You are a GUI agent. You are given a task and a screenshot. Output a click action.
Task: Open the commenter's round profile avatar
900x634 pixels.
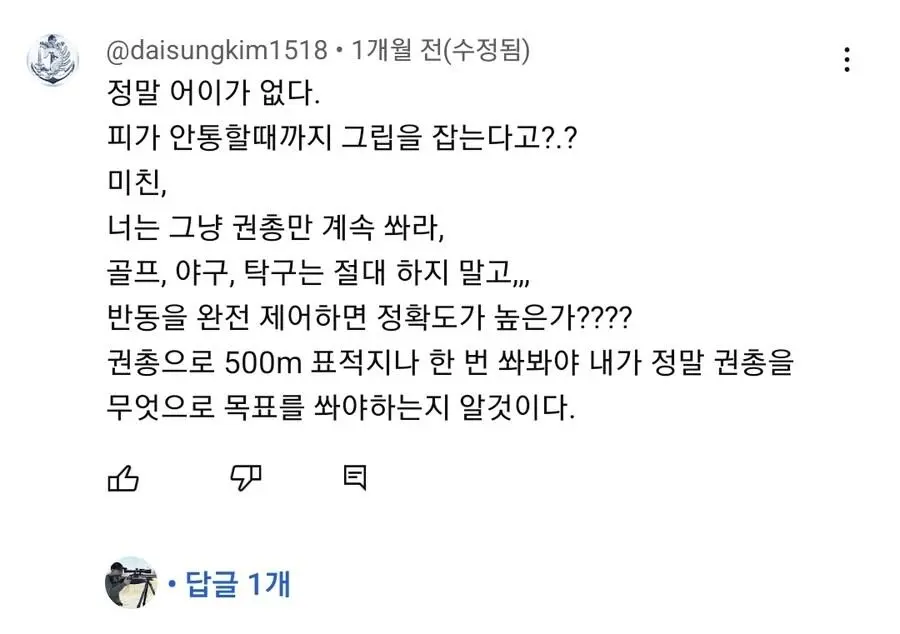click(x=53, y=60)
